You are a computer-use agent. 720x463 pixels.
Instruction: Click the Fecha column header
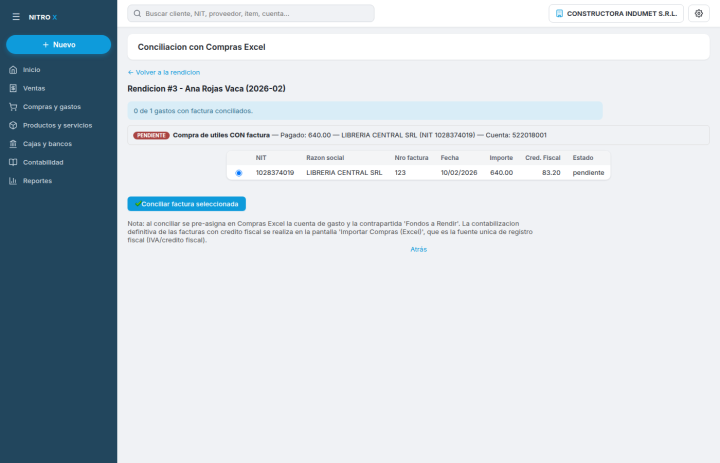pyautogui.click(x=450, y=158)
